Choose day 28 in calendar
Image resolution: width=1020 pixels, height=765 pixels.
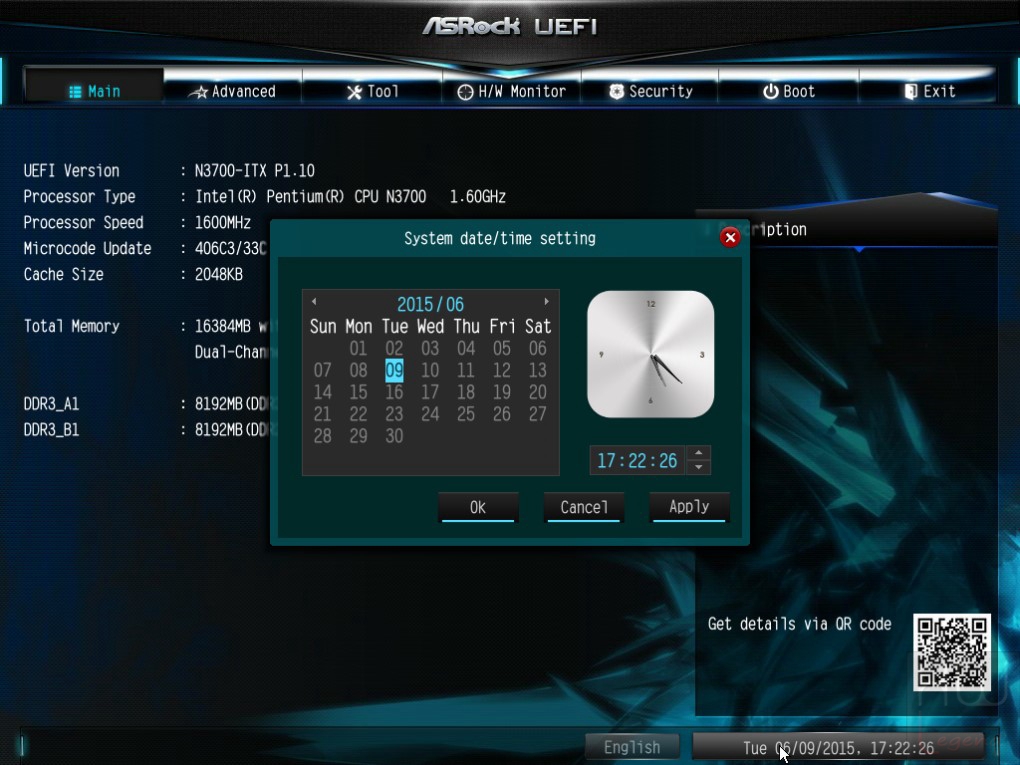point(323,436)
